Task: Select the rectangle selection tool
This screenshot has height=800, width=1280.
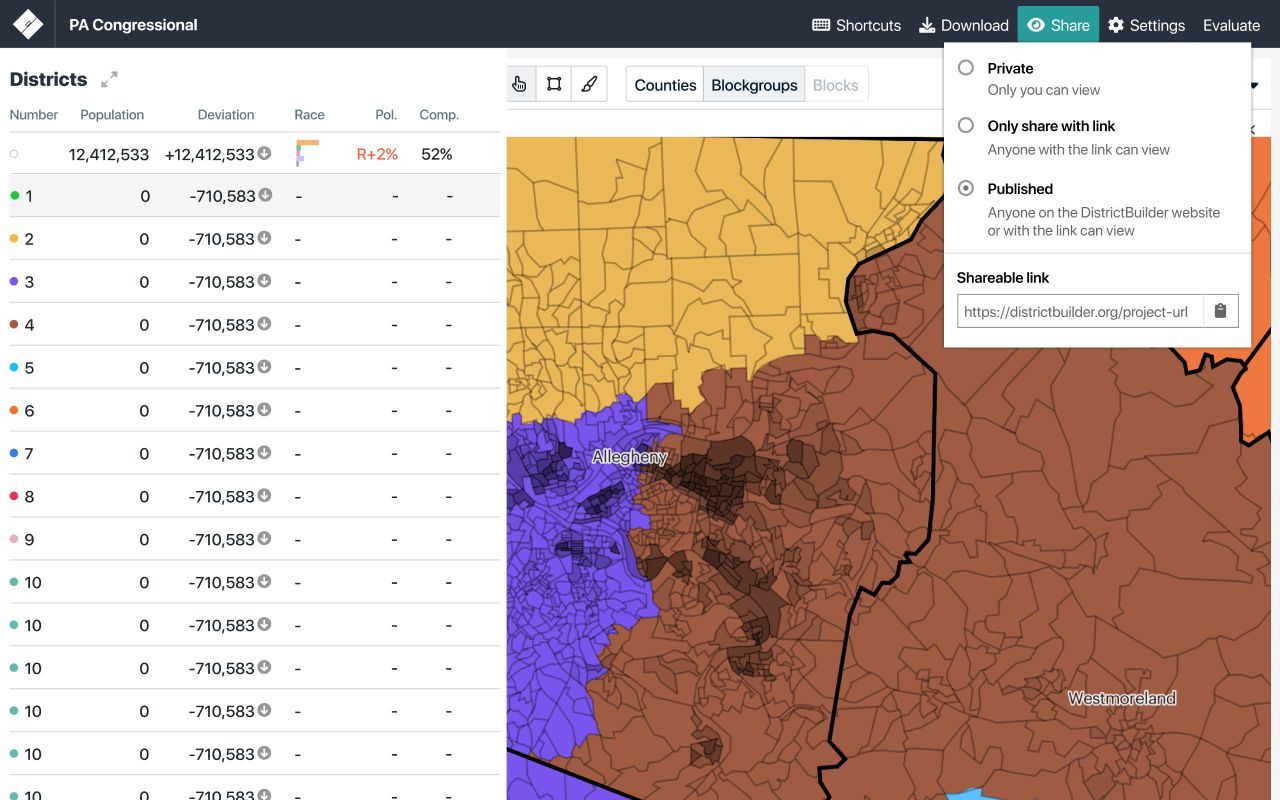Action: coord(554,84)
